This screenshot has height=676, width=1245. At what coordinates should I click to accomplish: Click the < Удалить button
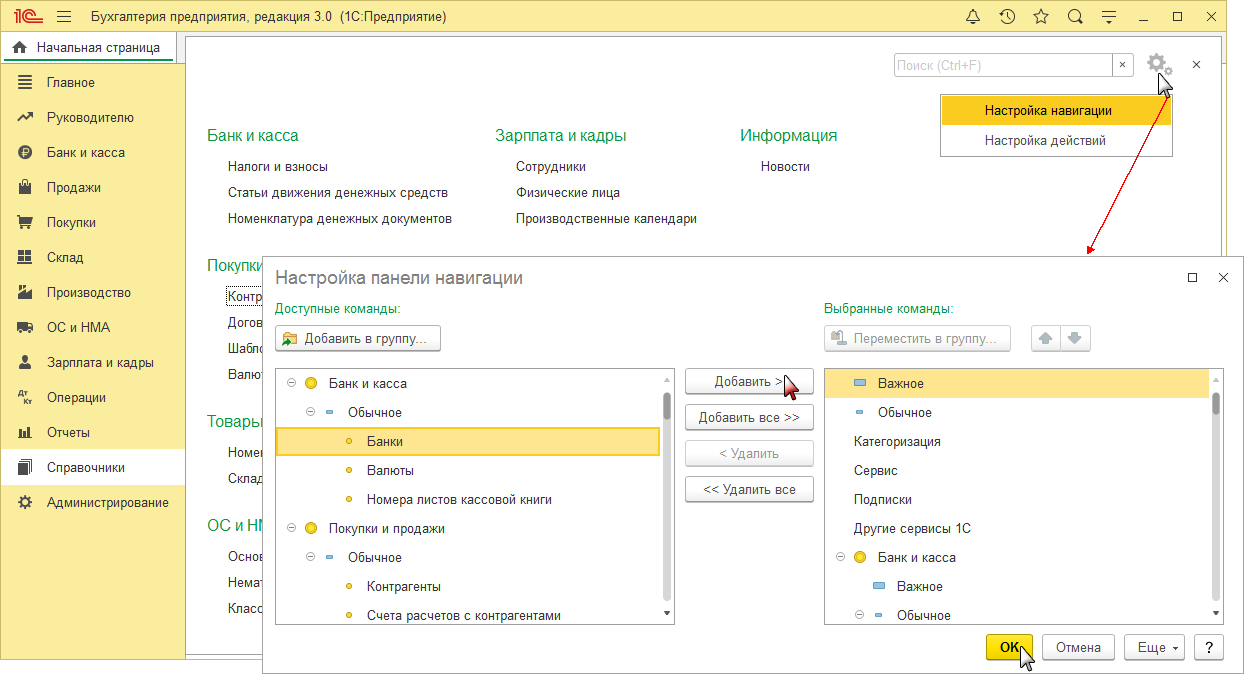(x=749, y=453)
